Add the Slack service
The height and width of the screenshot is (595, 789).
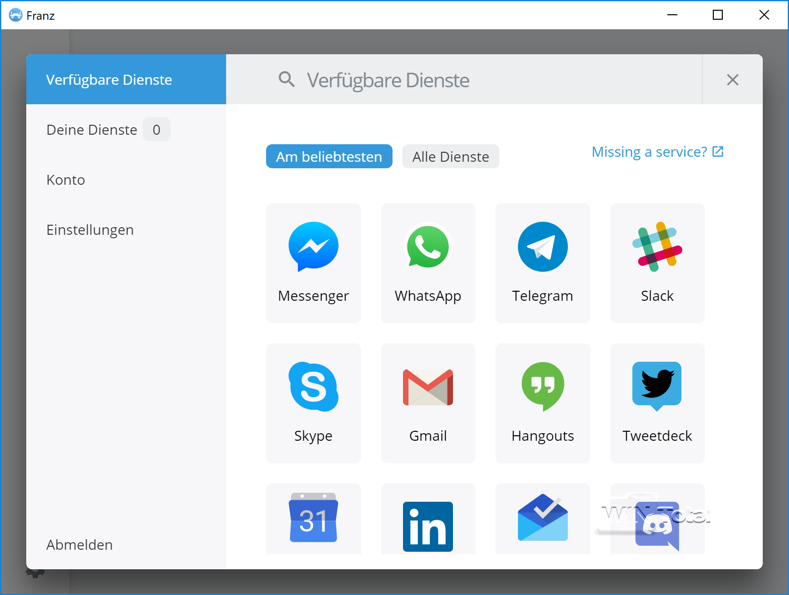657,263
